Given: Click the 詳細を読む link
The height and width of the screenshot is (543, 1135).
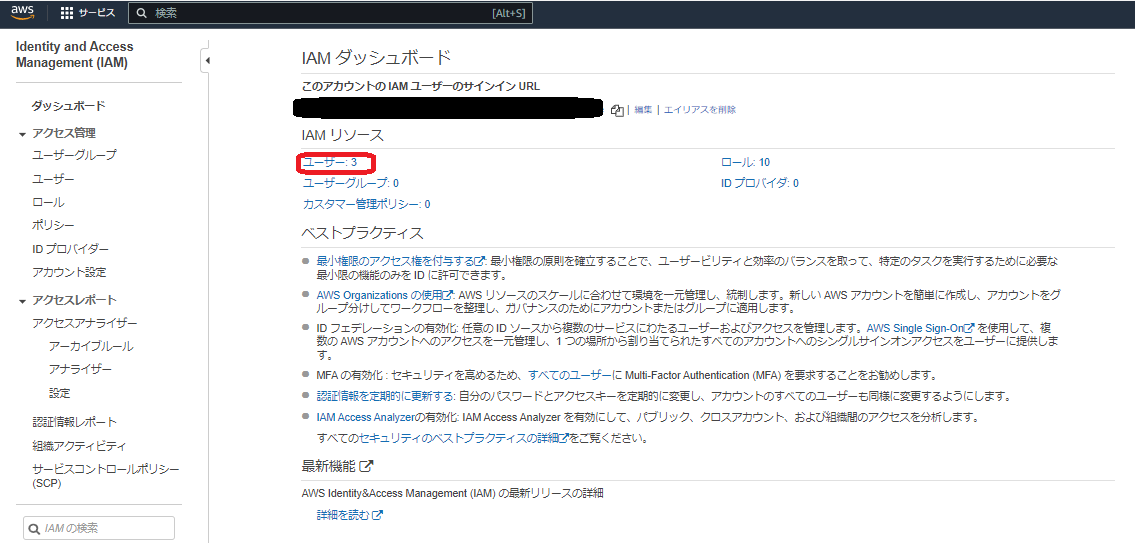Looking at the screenshot, I should 350,515.
